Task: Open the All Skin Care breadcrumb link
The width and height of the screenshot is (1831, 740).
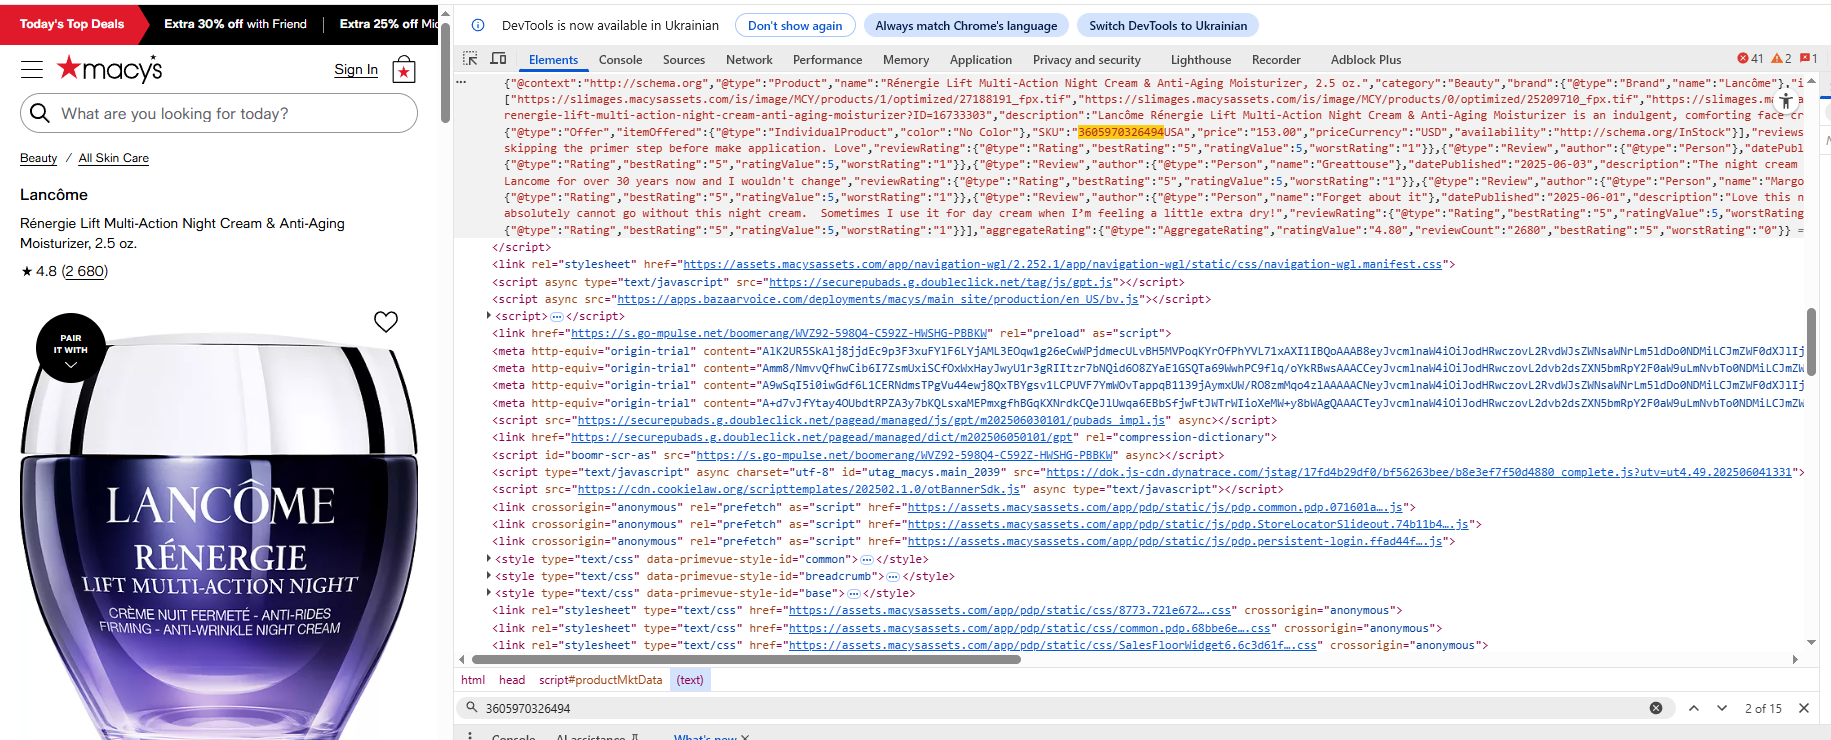Action: point(114,158)
